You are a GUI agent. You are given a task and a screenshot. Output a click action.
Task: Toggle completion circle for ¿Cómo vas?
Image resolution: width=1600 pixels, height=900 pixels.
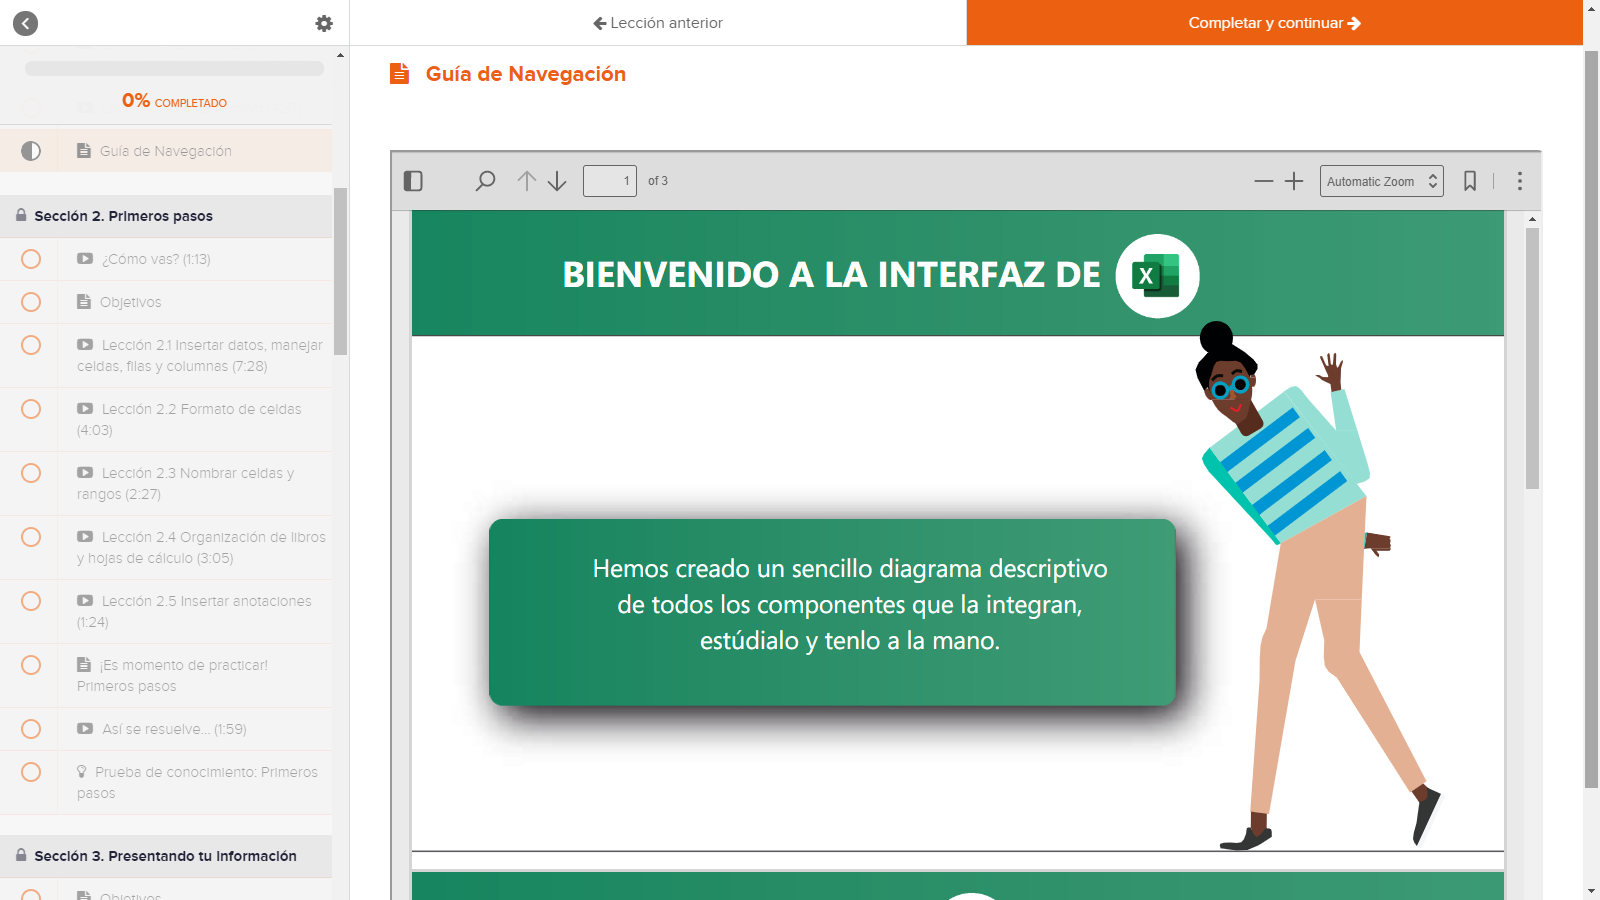pyautogui.click(x=31, y=259)
